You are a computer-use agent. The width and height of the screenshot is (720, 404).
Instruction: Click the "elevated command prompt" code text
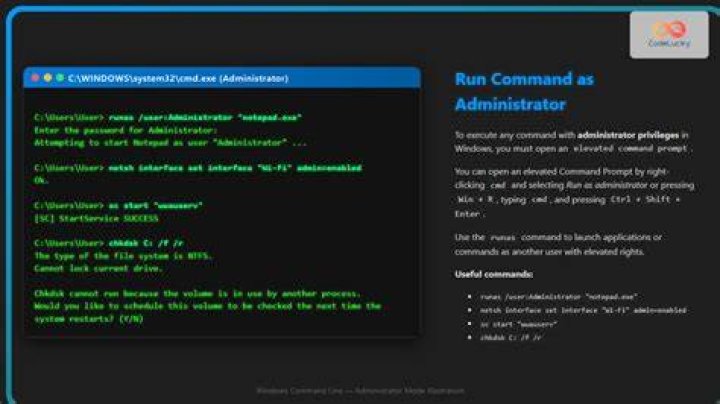[x=630, y=149]
